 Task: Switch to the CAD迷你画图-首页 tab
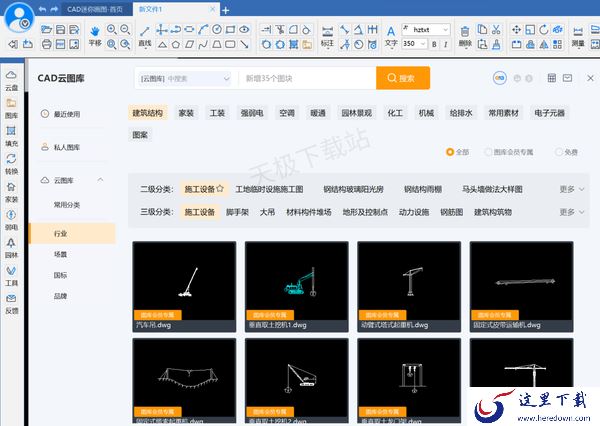[x=95, y=9]
